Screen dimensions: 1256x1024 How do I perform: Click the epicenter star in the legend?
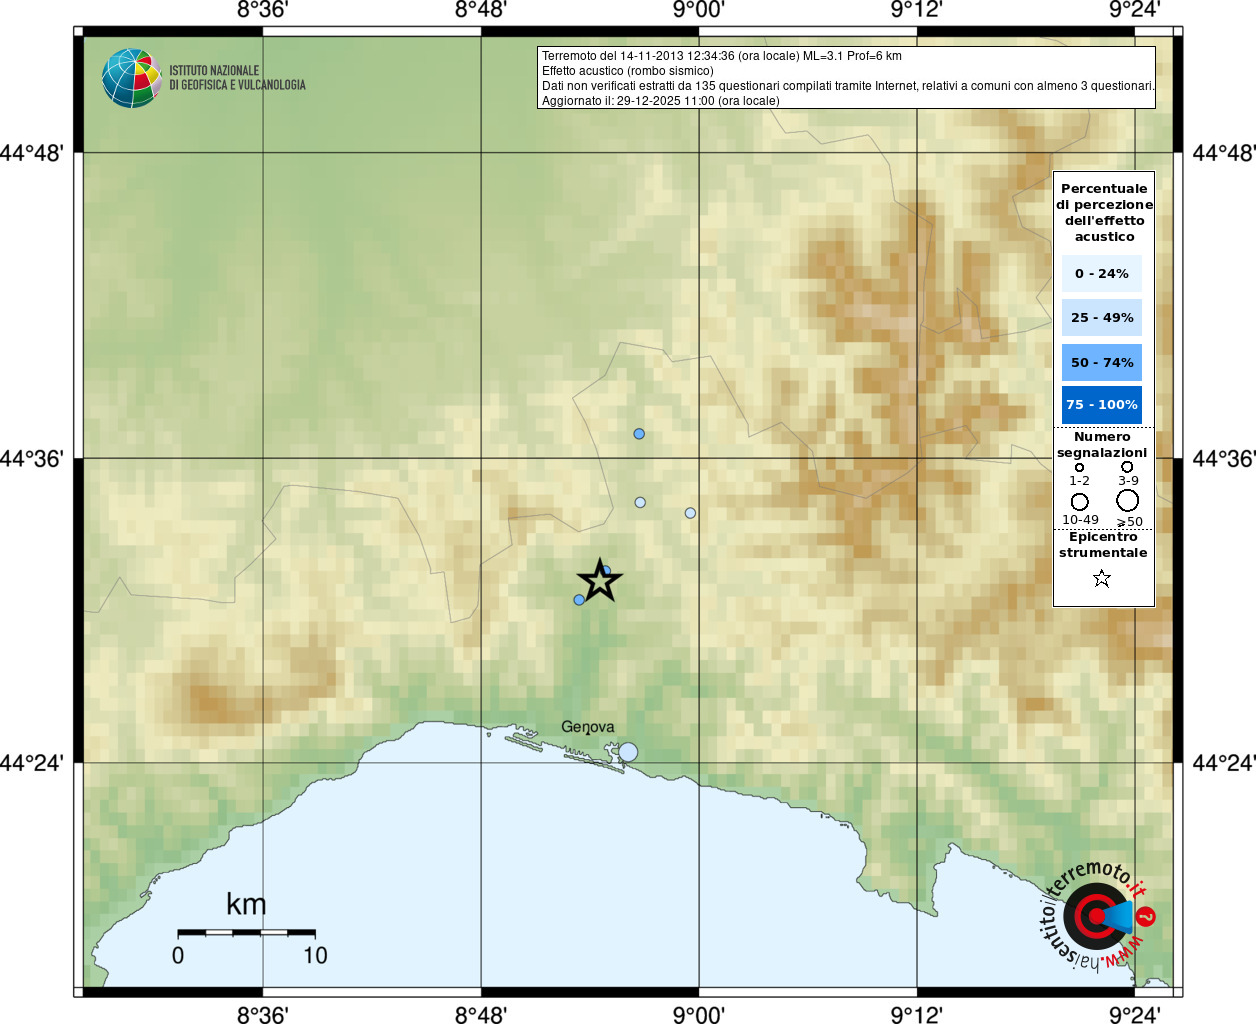tap(1102, 578)
